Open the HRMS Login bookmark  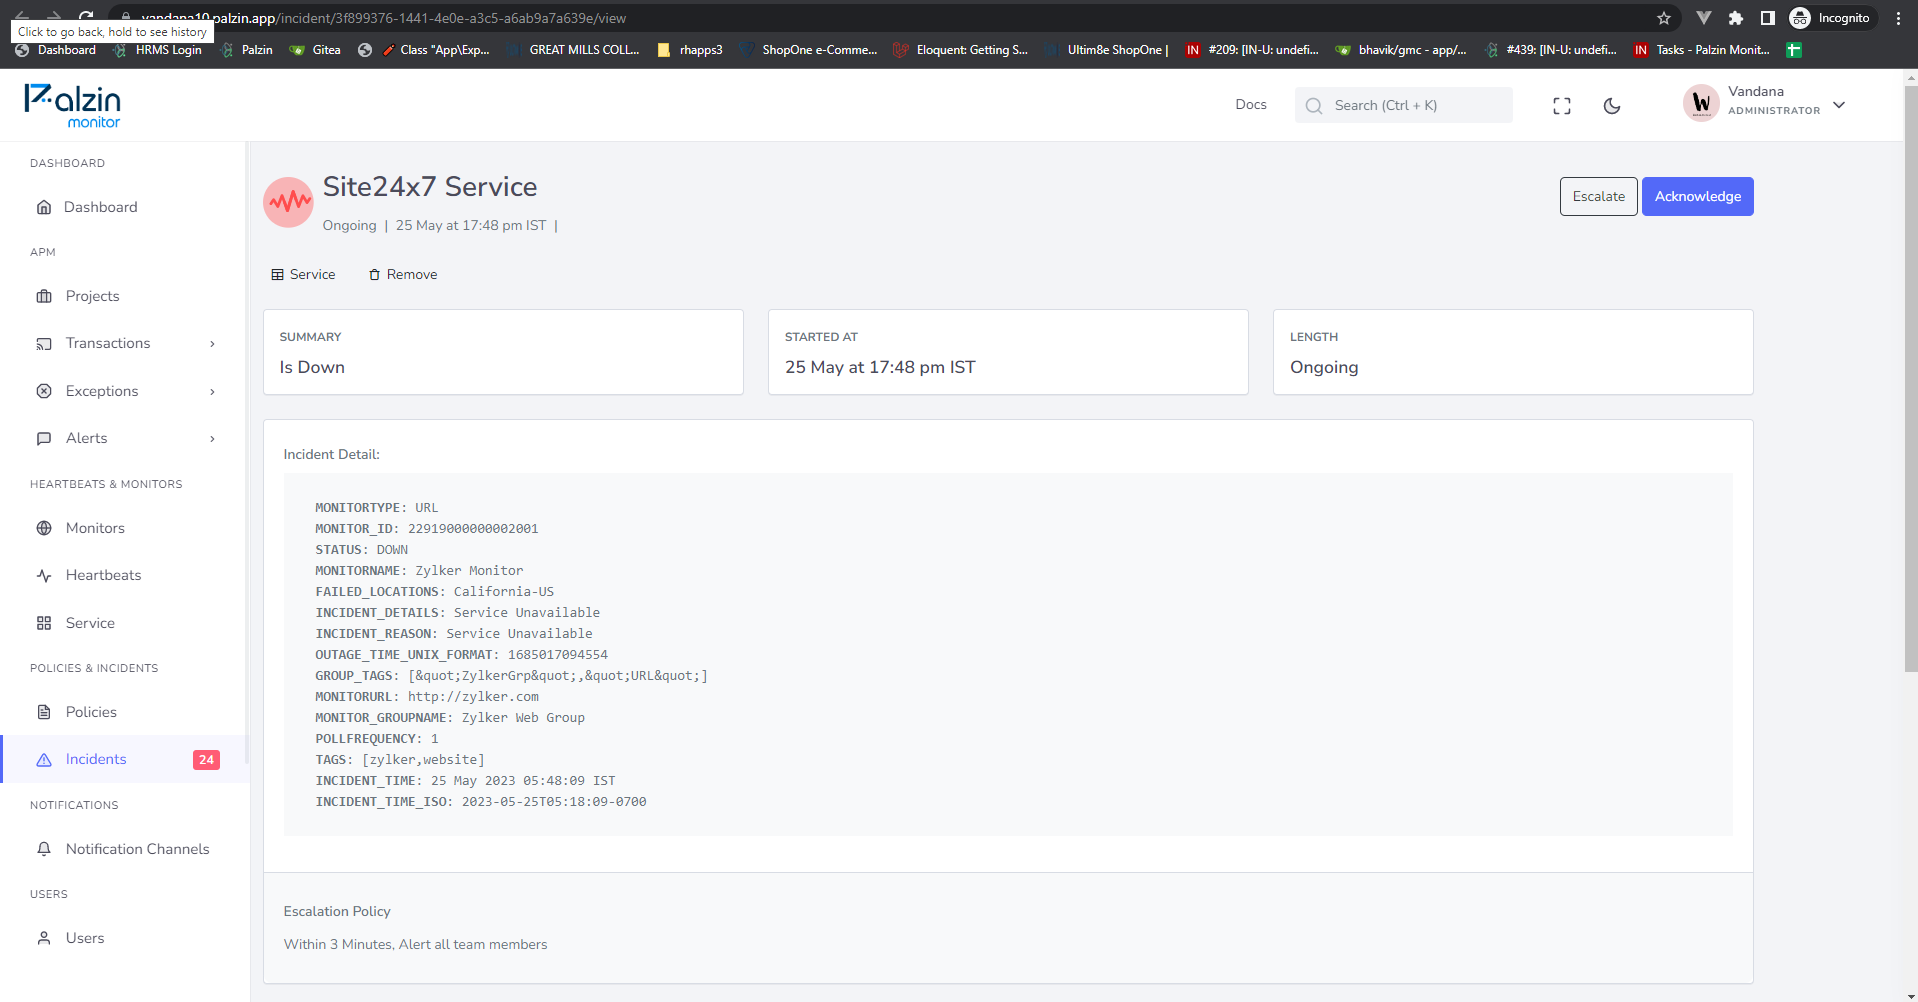[x=158, y=50]
